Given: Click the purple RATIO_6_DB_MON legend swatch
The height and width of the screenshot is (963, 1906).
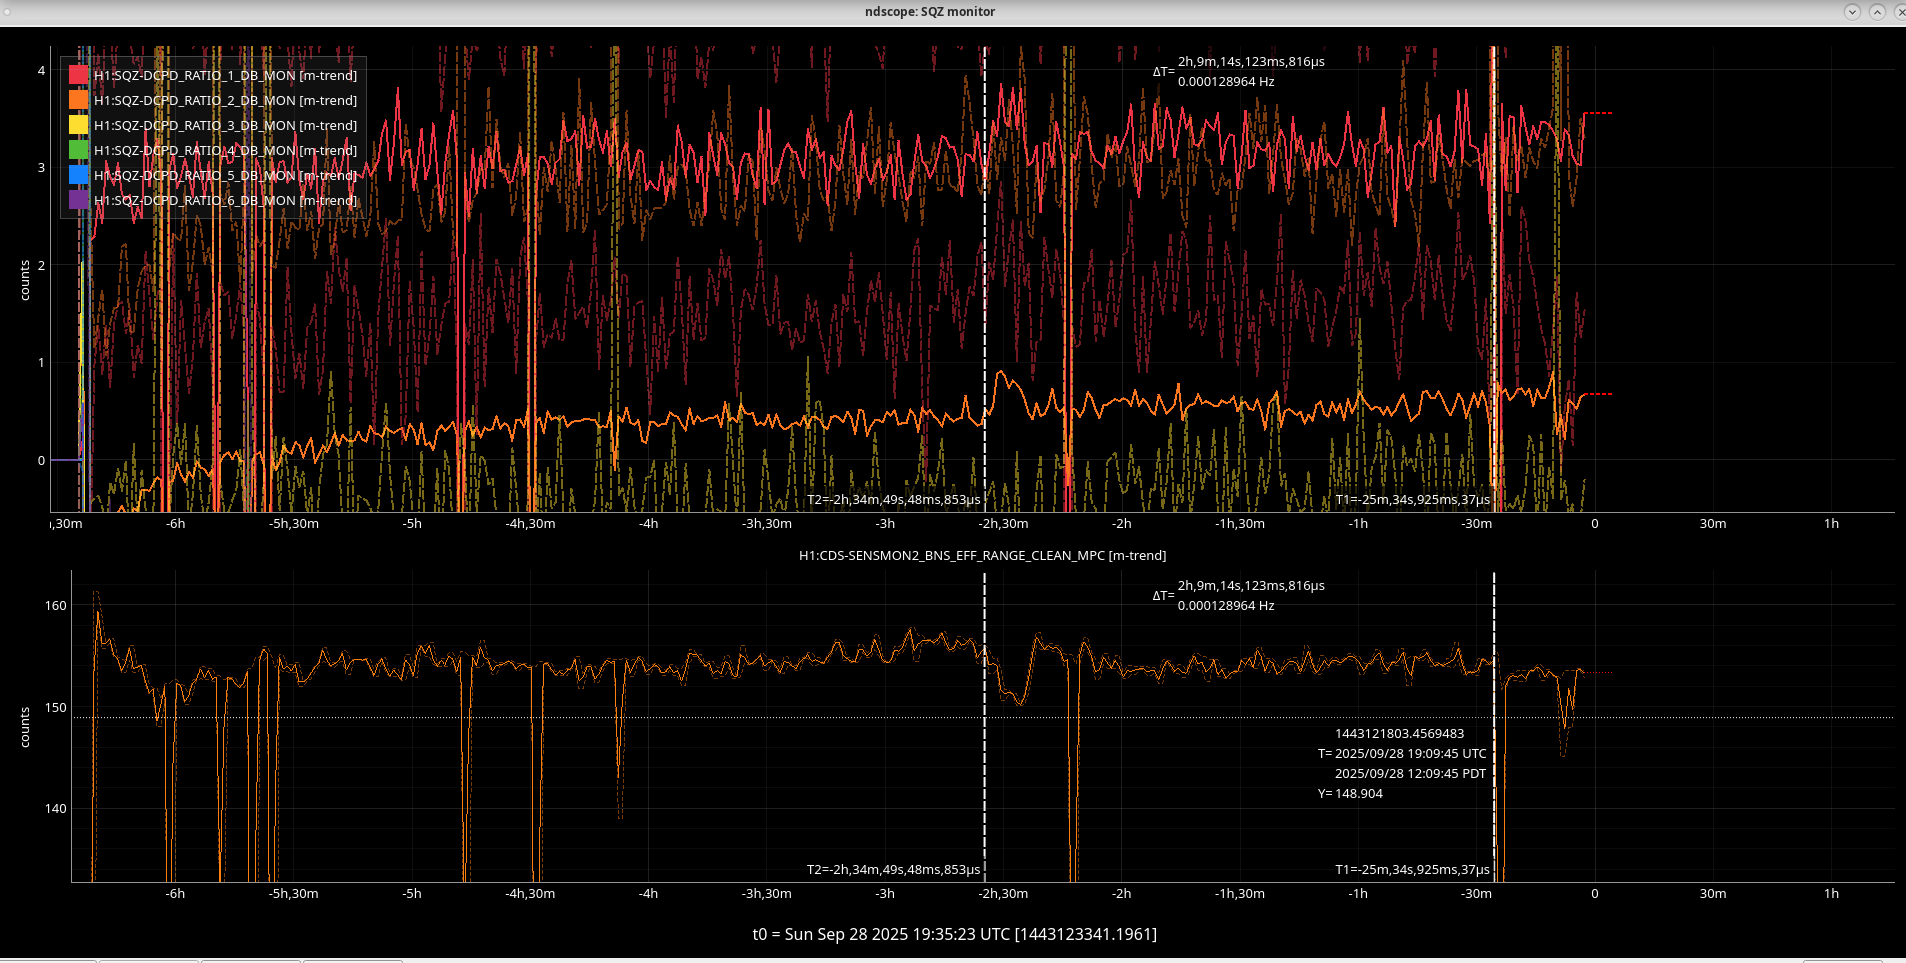Looking at the screenshot, I should point(78,200).
